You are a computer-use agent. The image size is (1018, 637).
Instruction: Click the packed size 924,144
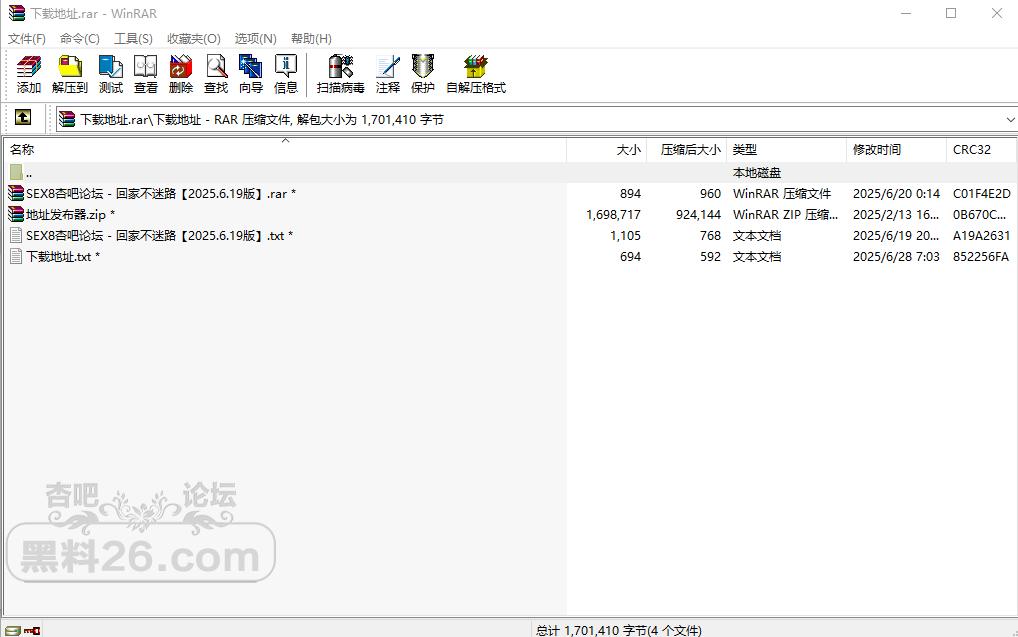699,214
